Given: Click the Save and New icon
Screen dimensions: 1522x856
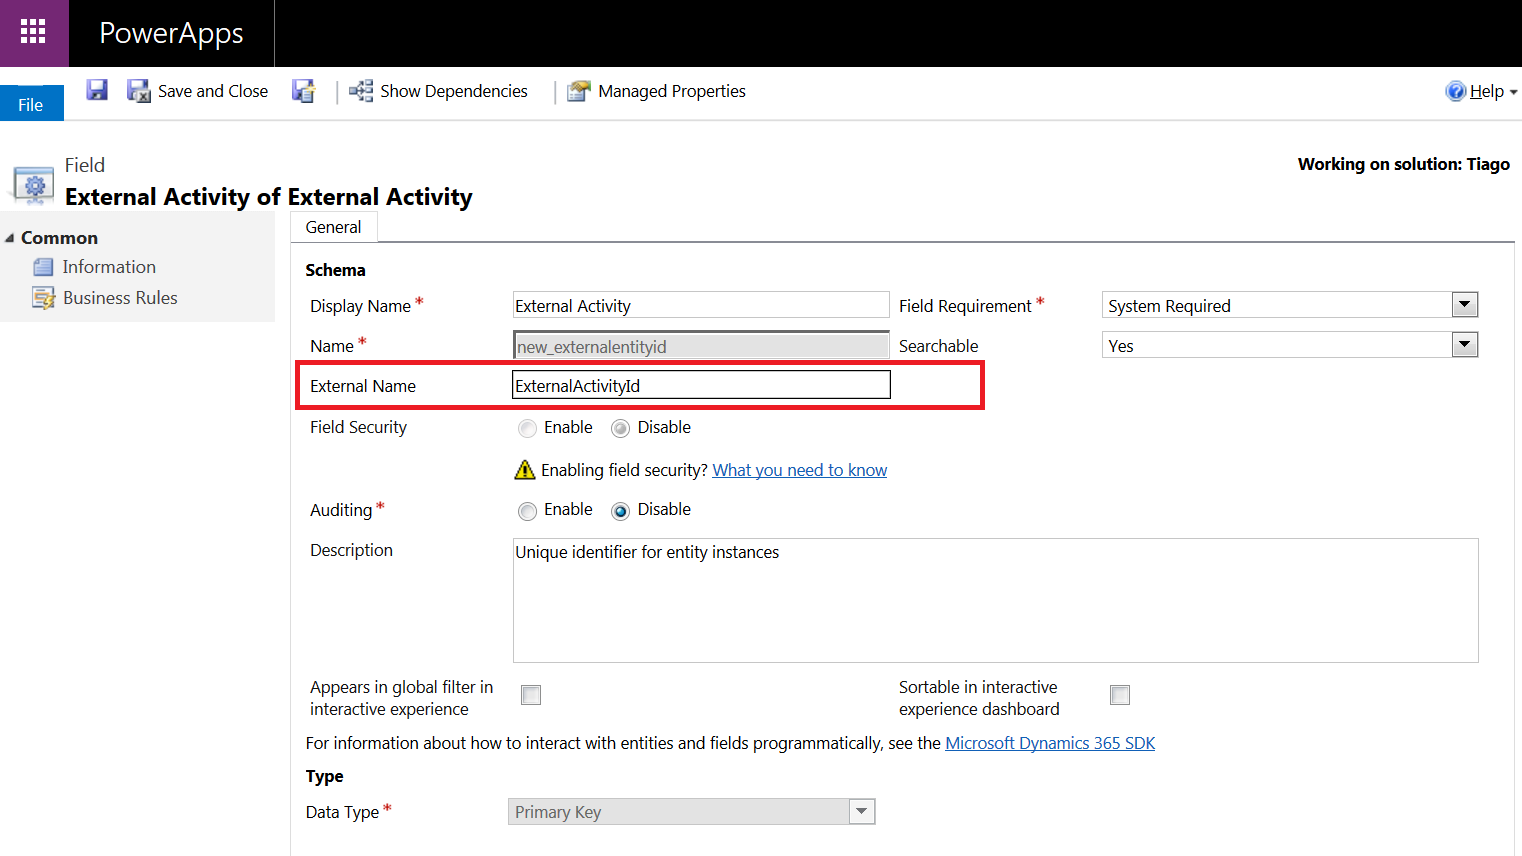Looking at the screenshot, I should tap(303, 91).
